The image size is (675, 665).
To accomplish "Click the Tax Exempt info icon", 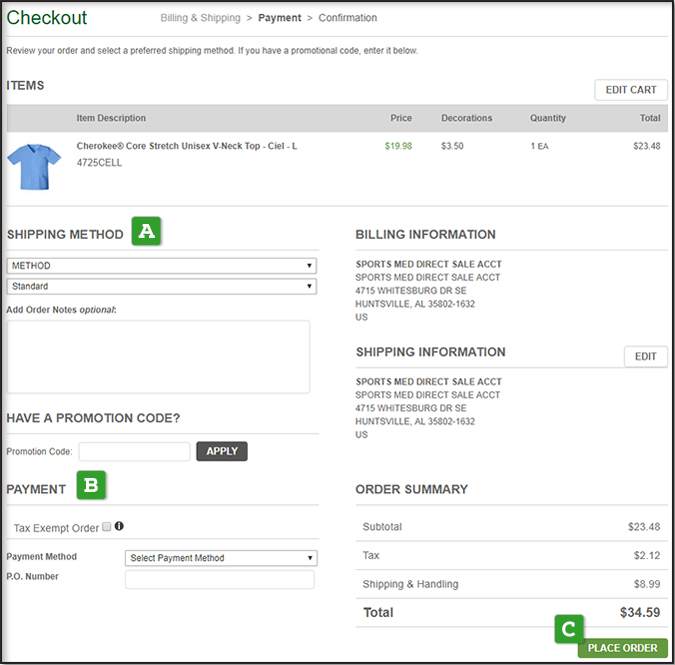I will 119,526.
